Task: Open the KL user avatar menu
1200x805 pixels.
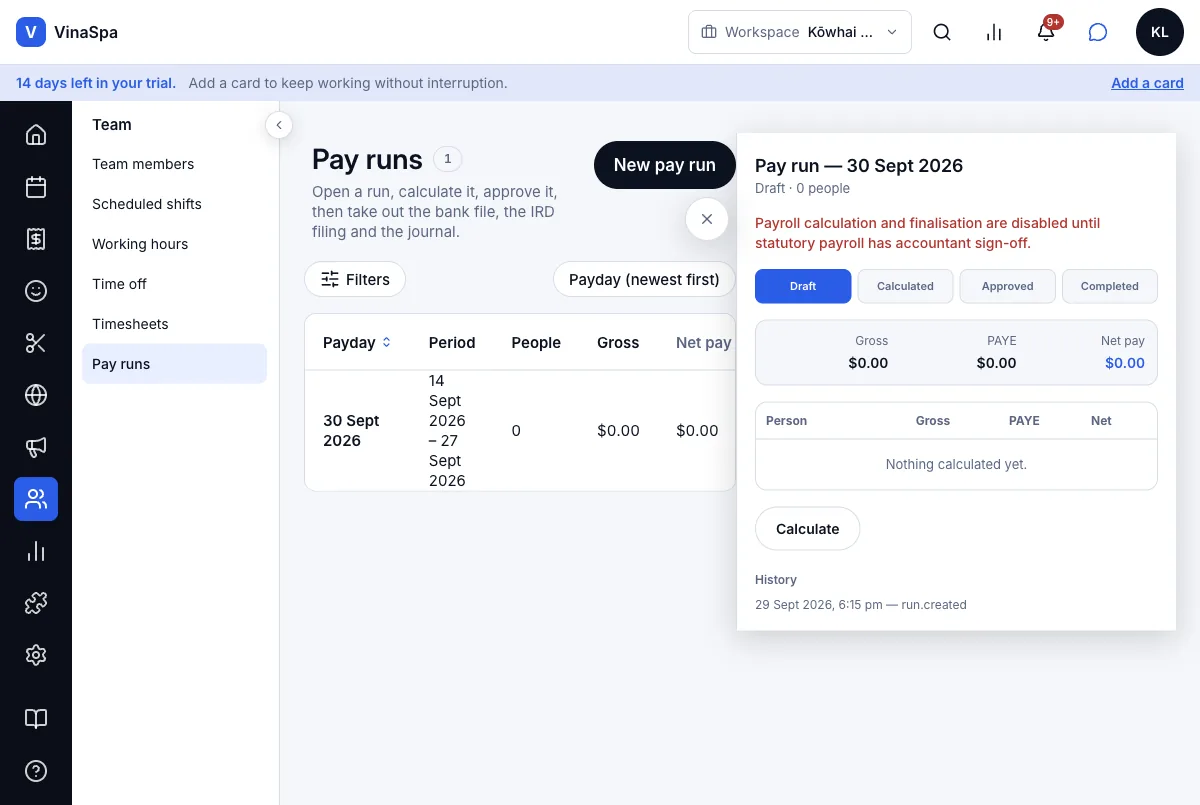Action: [1160, 32]
